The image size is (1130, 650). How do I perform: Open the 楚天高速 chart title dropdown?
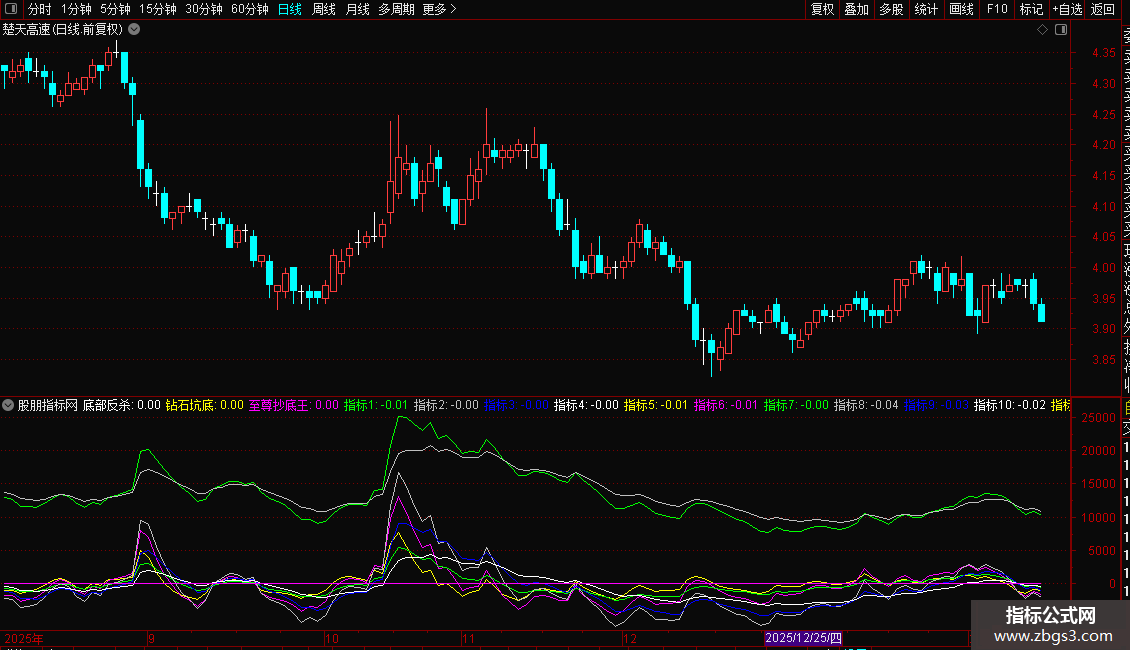click(x=134, y=29)
